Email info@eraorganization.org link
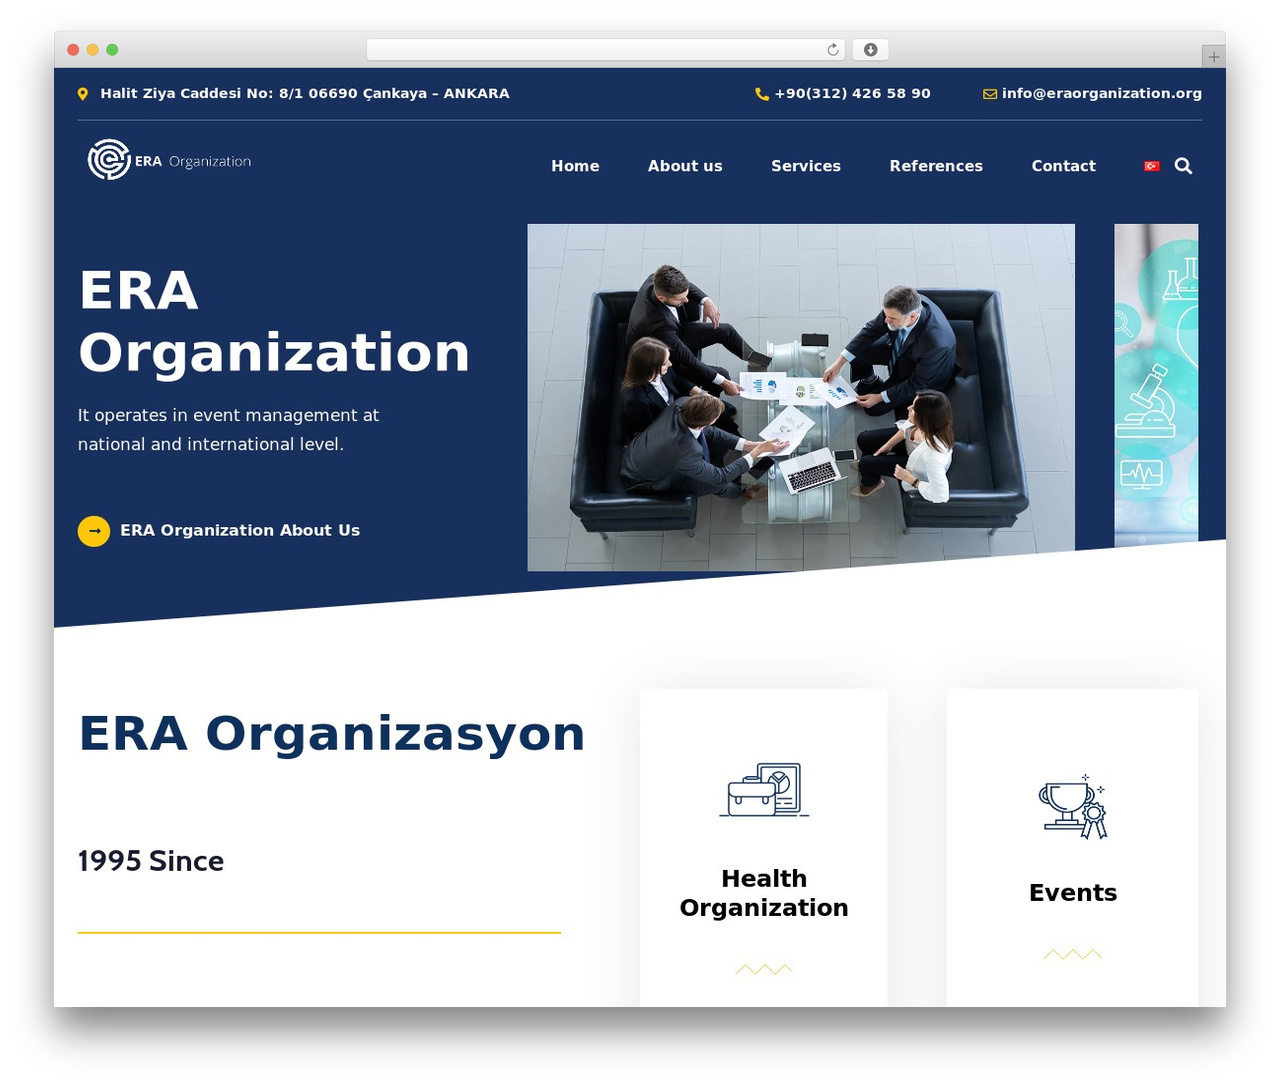Viewport: 1280px width, 1084px height. click(1102, 93)
